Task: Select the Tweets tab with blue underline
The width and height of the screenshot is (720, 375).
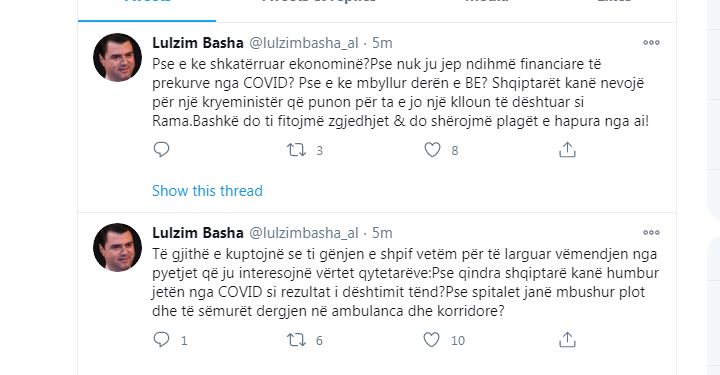Action: click(x=147, y=5)
